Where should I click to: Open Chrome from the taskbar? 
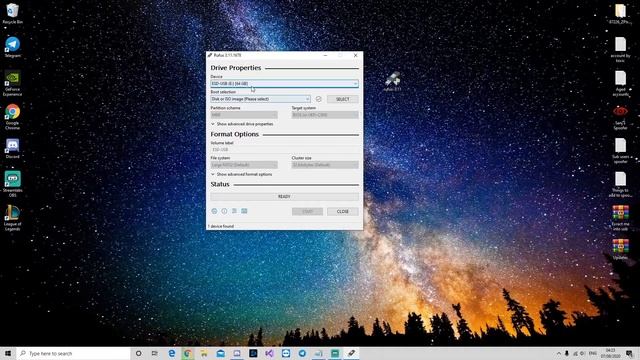pyautogui.click(x=188, y=353)
